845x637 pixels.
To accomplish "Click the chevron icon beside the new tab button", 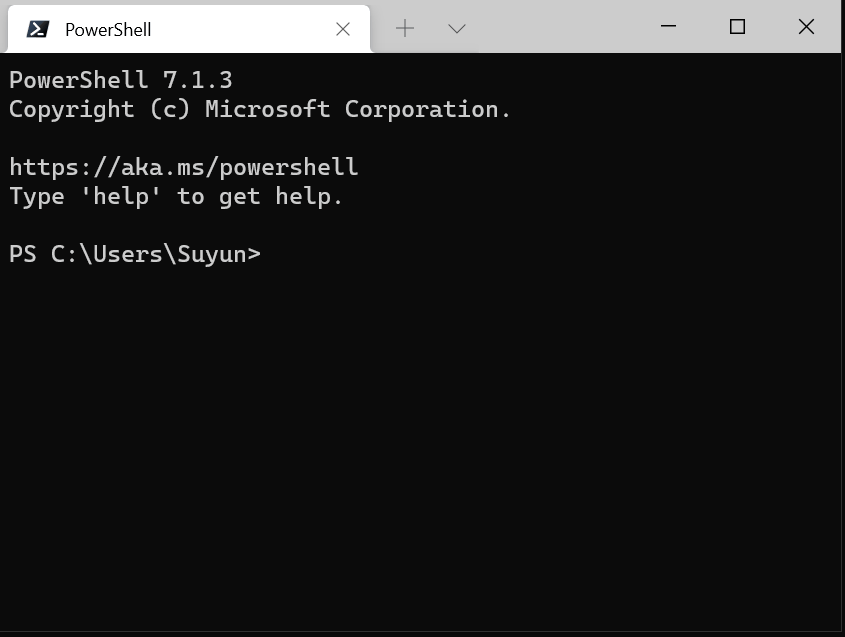I will tap(456, 29).
